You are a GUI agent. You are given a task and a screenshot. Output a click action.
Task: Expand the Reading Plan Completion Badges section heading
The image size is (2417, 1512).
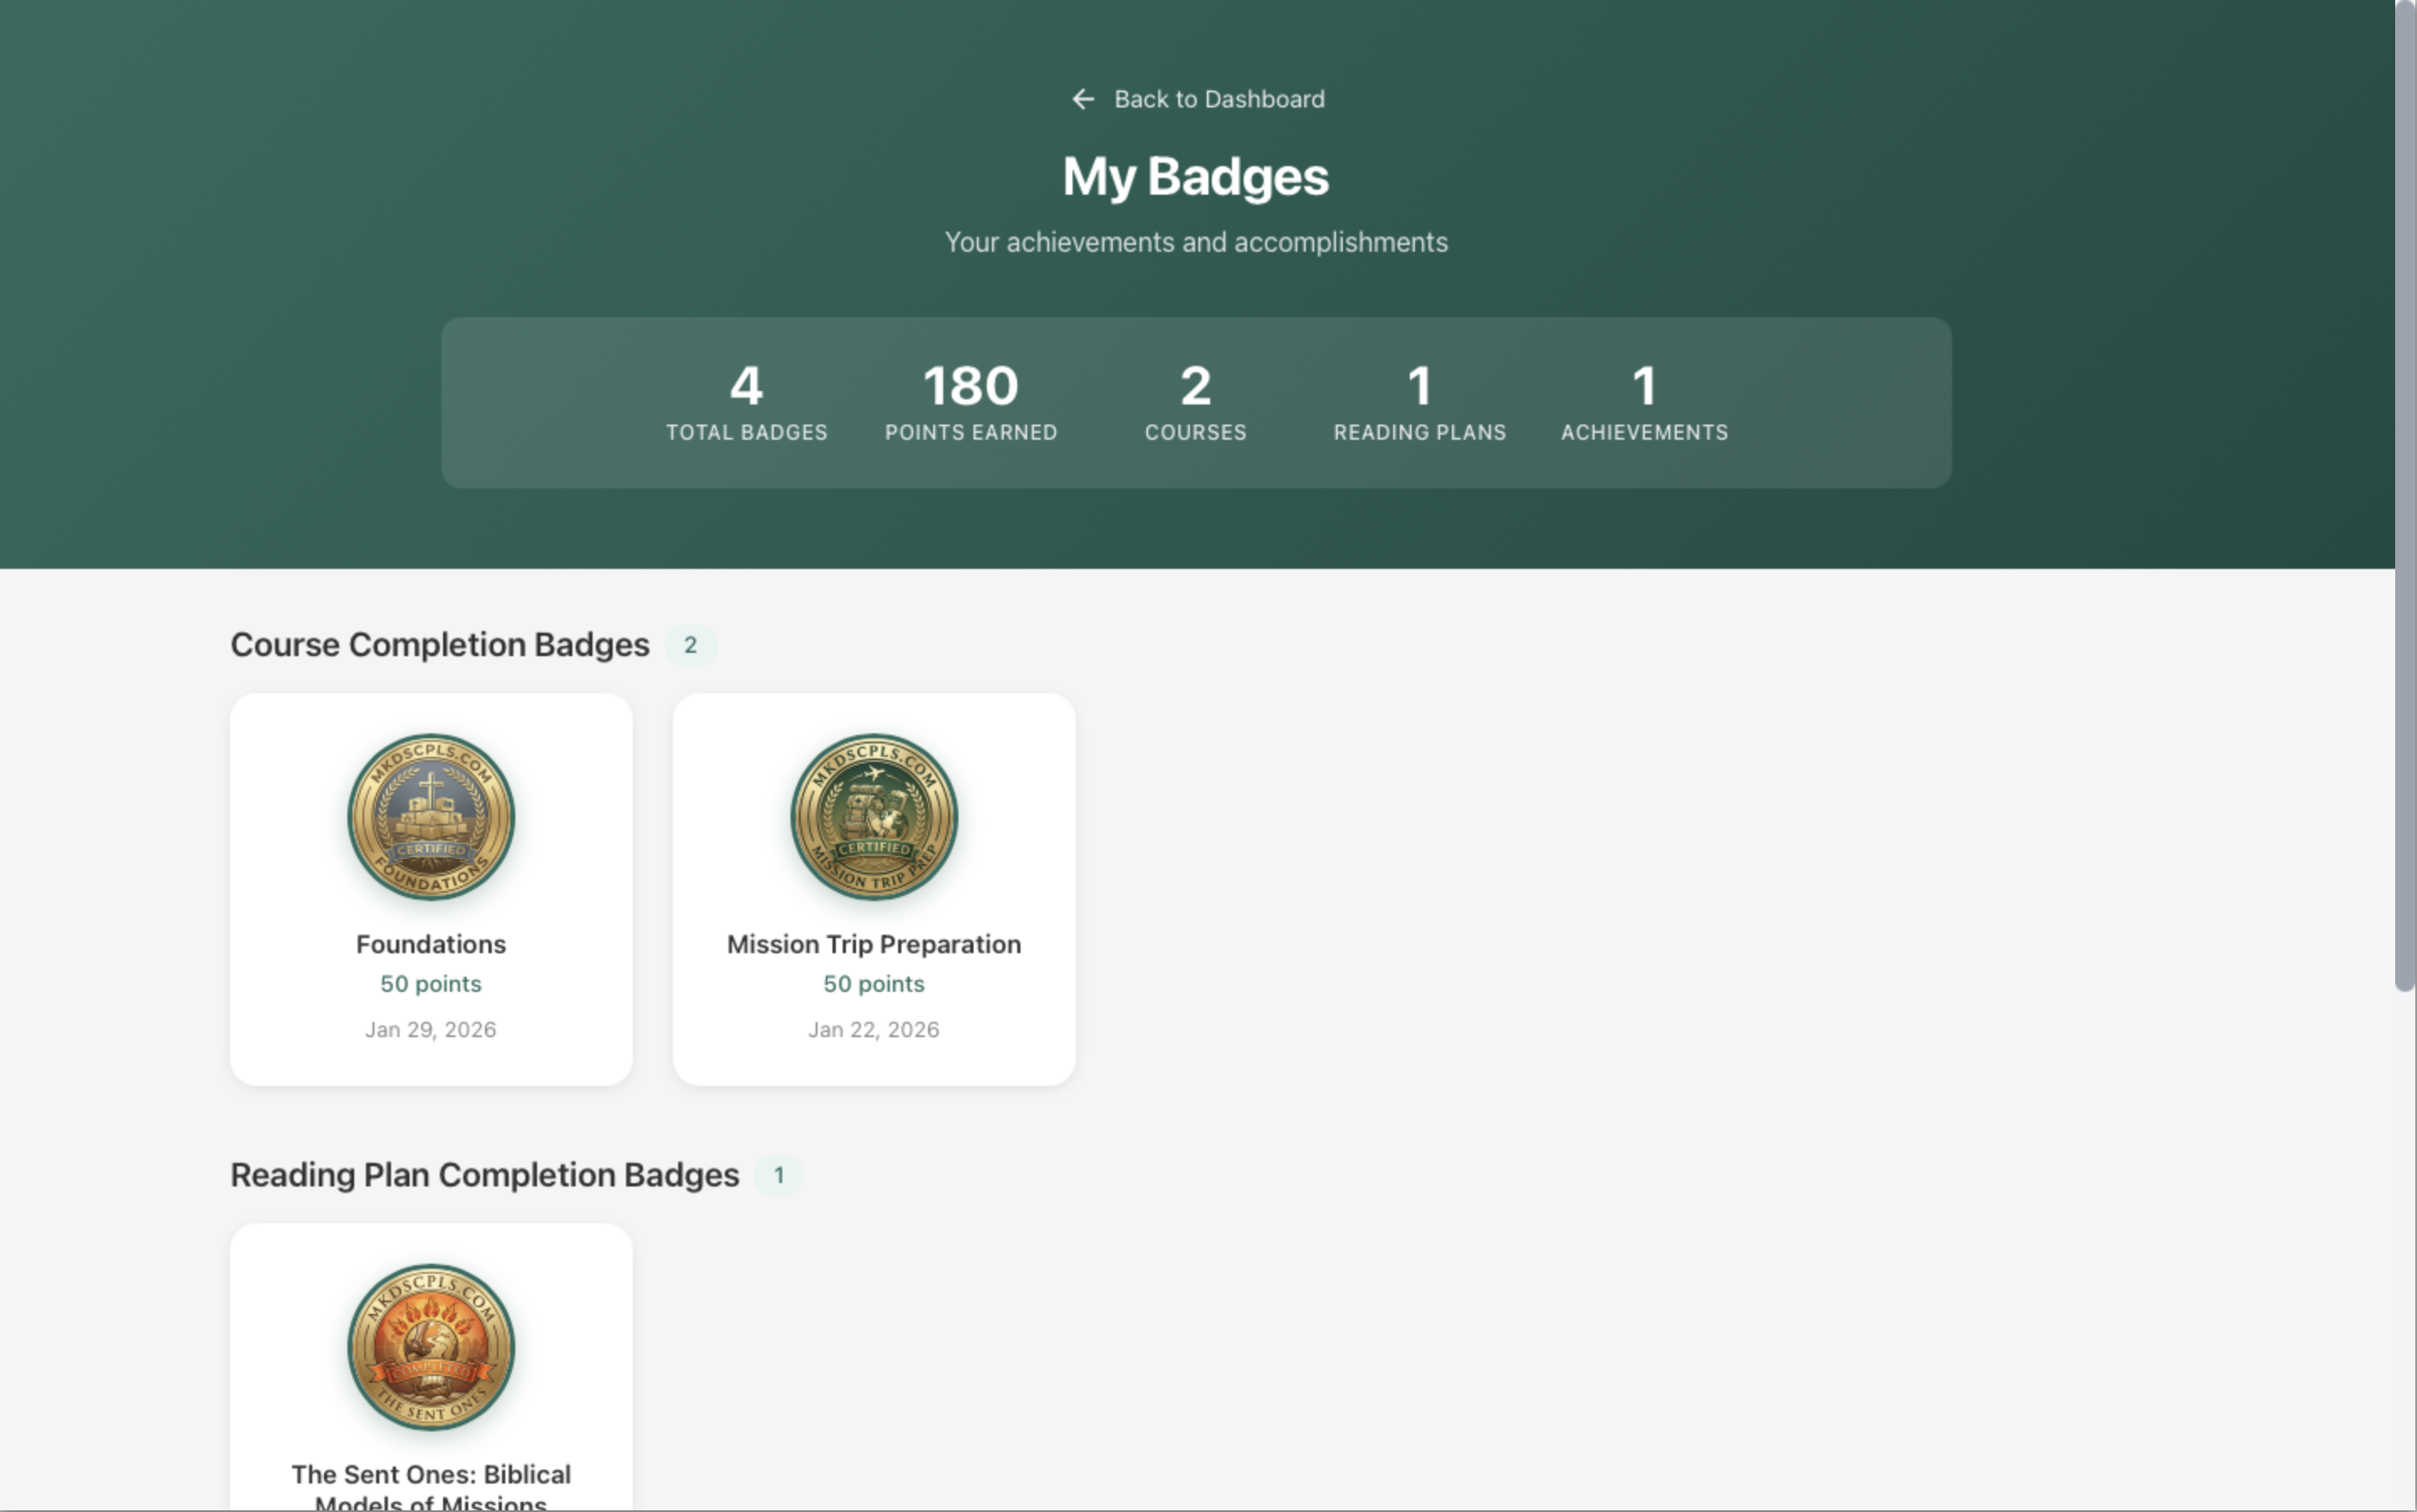[484, 1175]
